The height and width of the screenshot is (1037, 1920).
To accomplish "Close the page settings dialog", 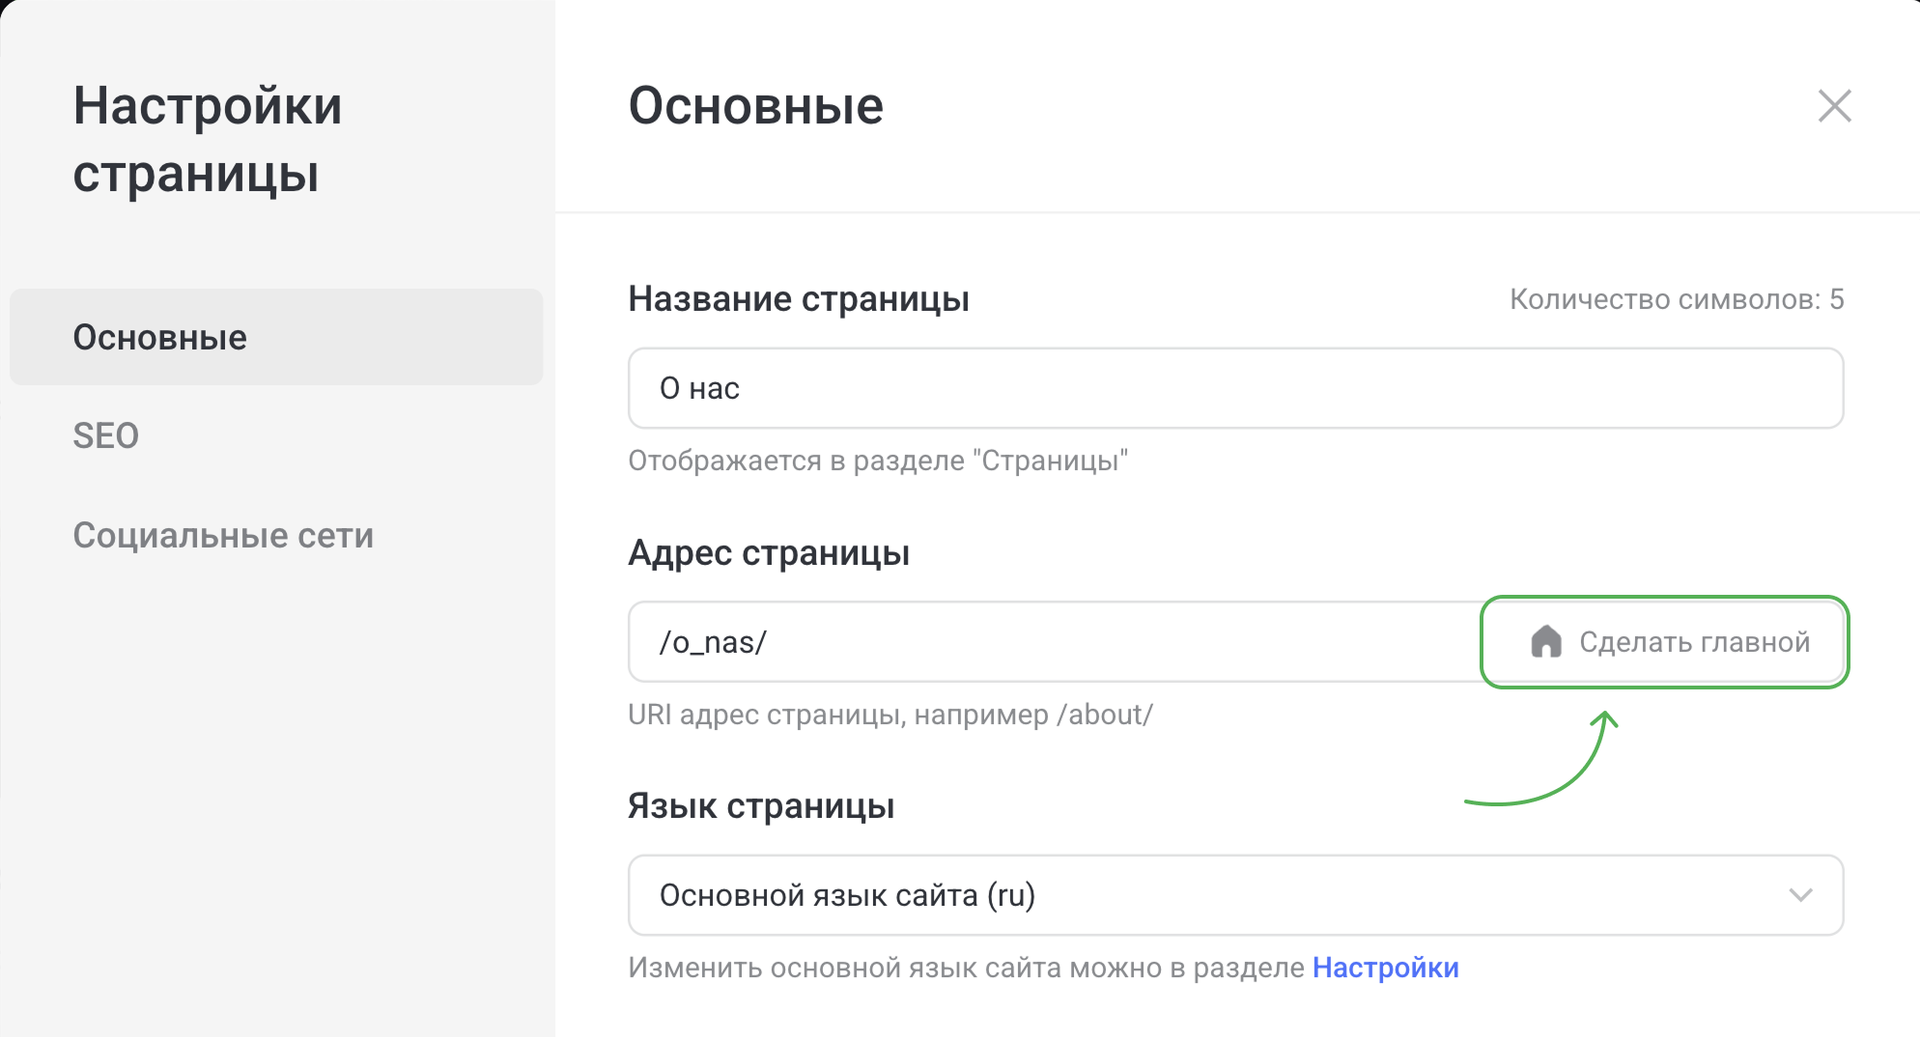I will tap(1834, 106).
